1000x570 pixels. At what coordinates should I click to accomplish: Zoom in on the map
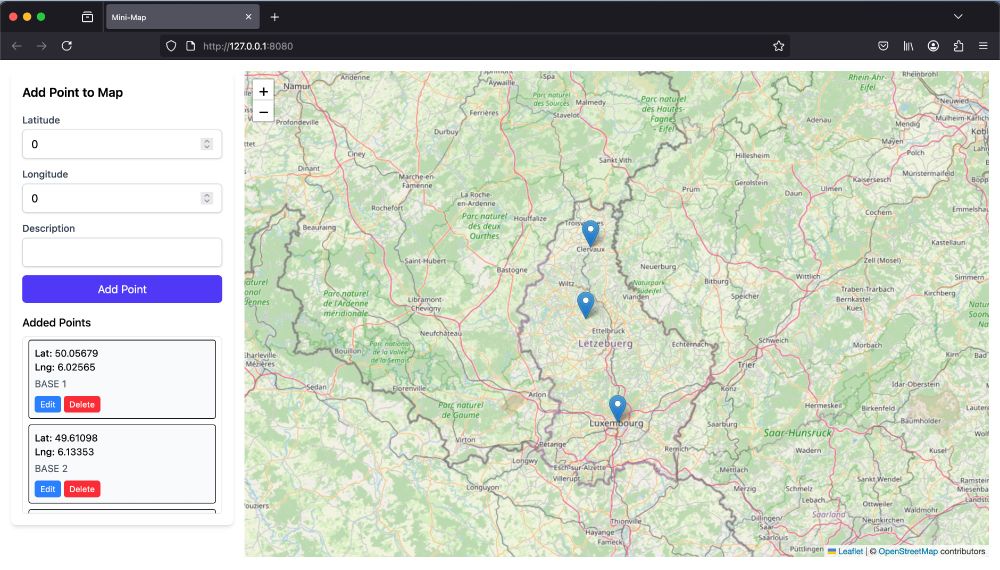click(x=263, y=91)
